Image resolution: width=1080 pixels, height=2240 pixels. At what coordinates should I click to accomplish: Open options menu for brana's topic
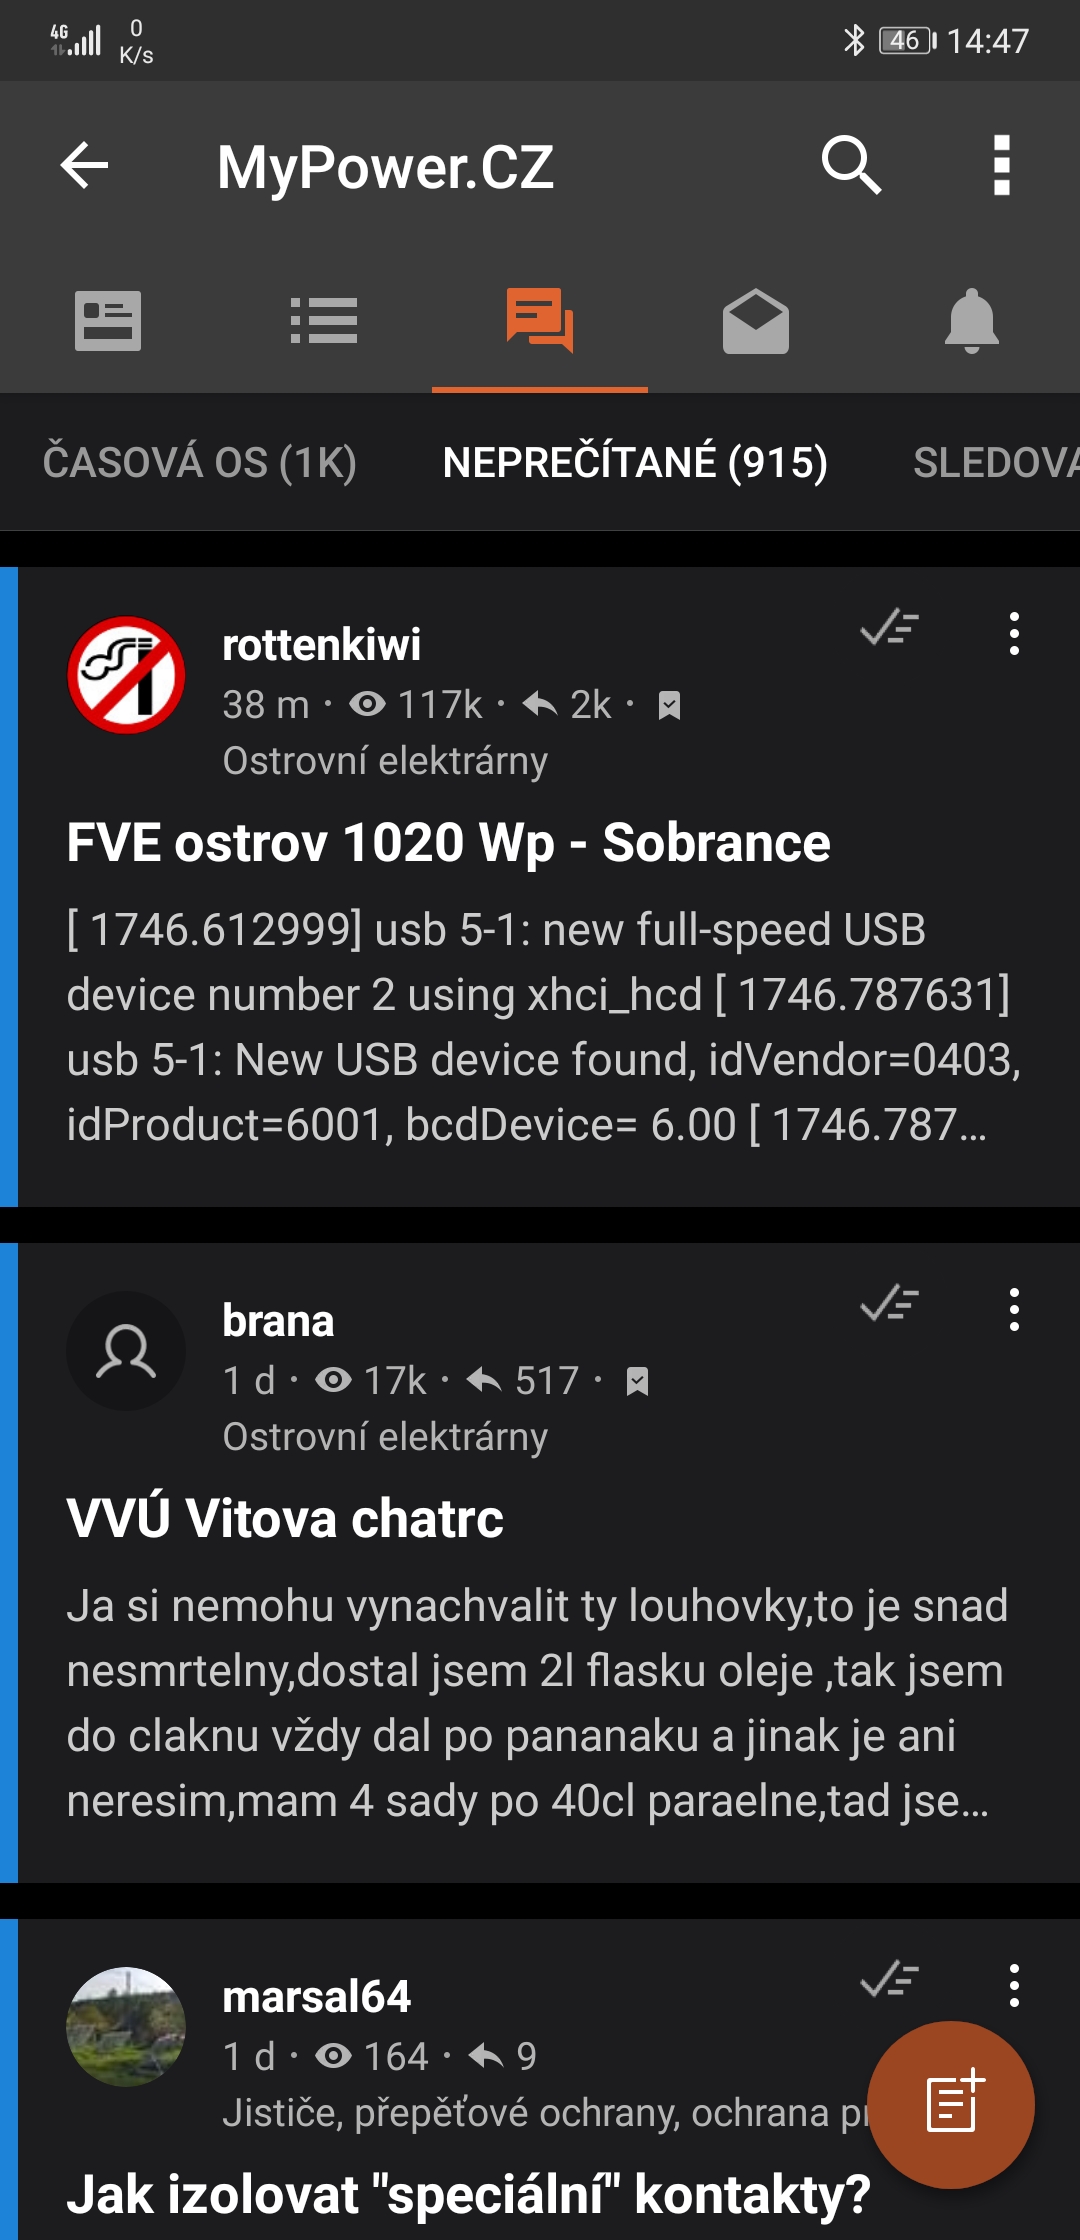point(1014,1309)
